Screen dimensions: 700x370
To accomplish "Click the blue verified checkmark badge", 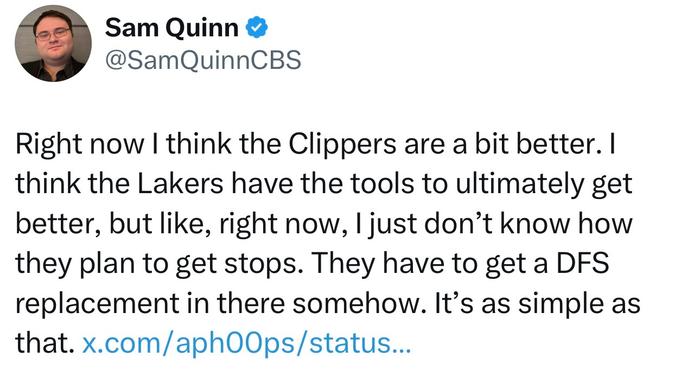I will click(257, 28).
